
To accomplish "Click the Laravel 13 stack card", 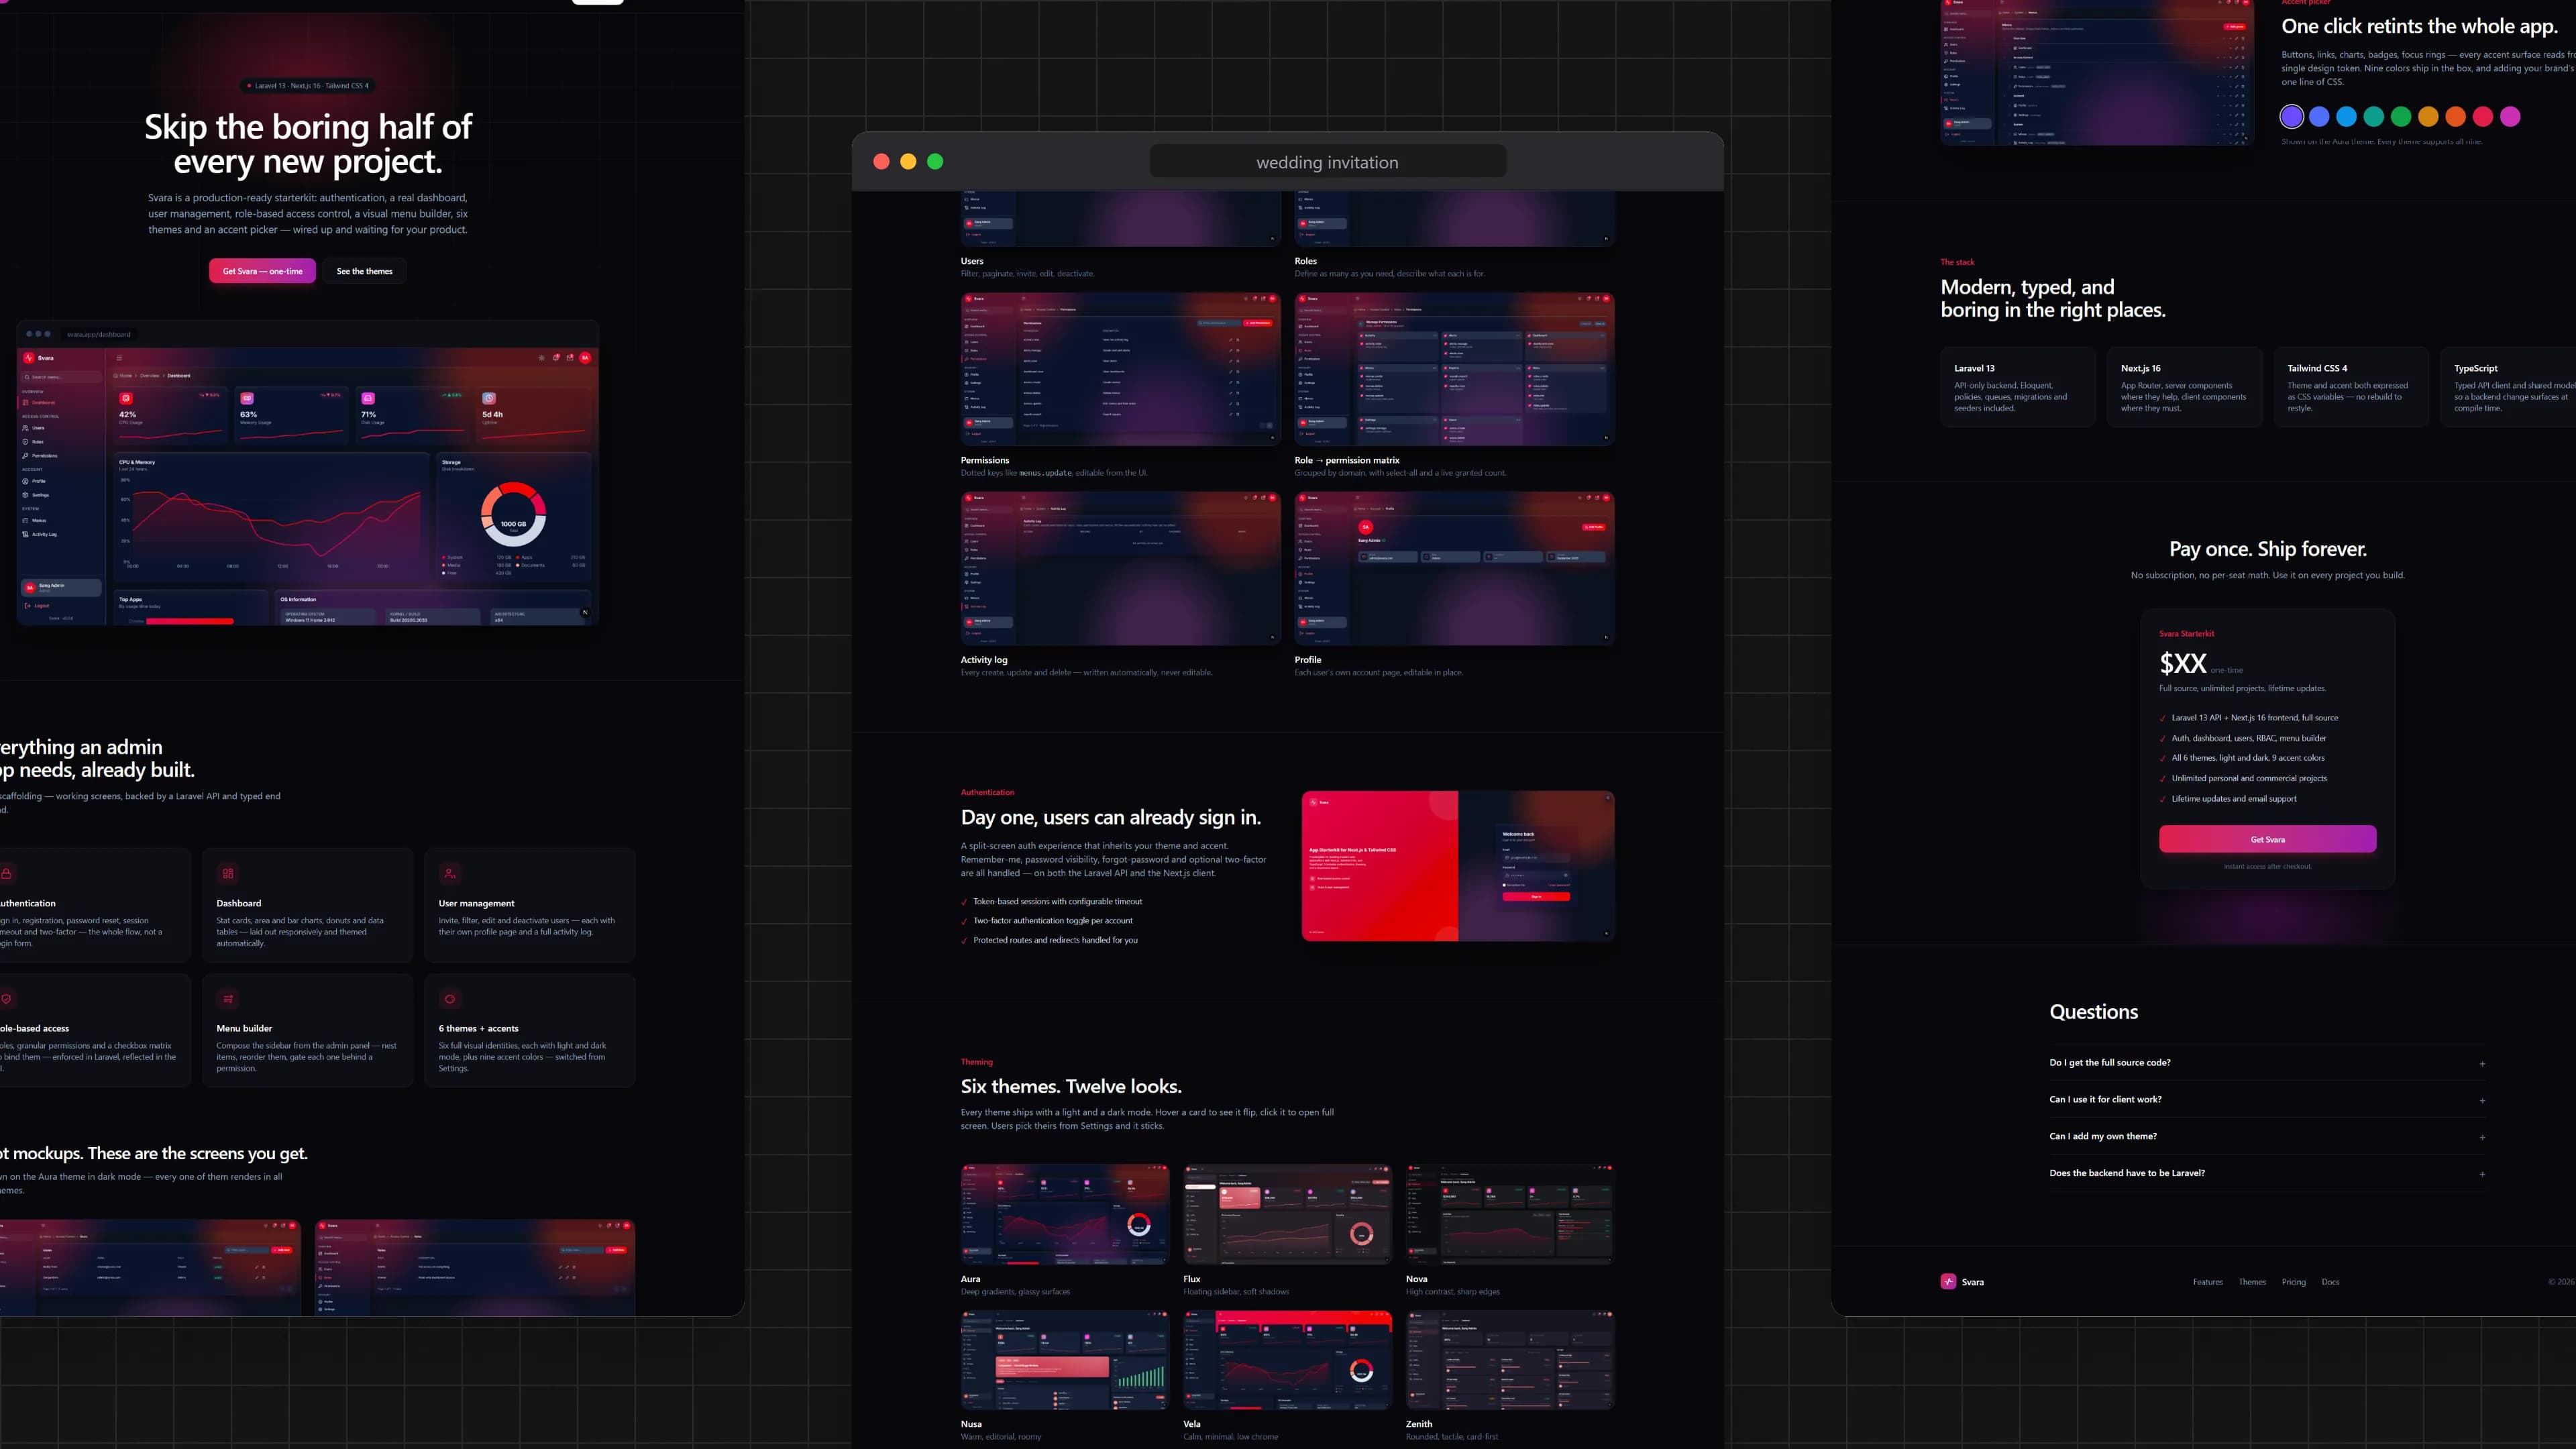I will coord(2018,388).
